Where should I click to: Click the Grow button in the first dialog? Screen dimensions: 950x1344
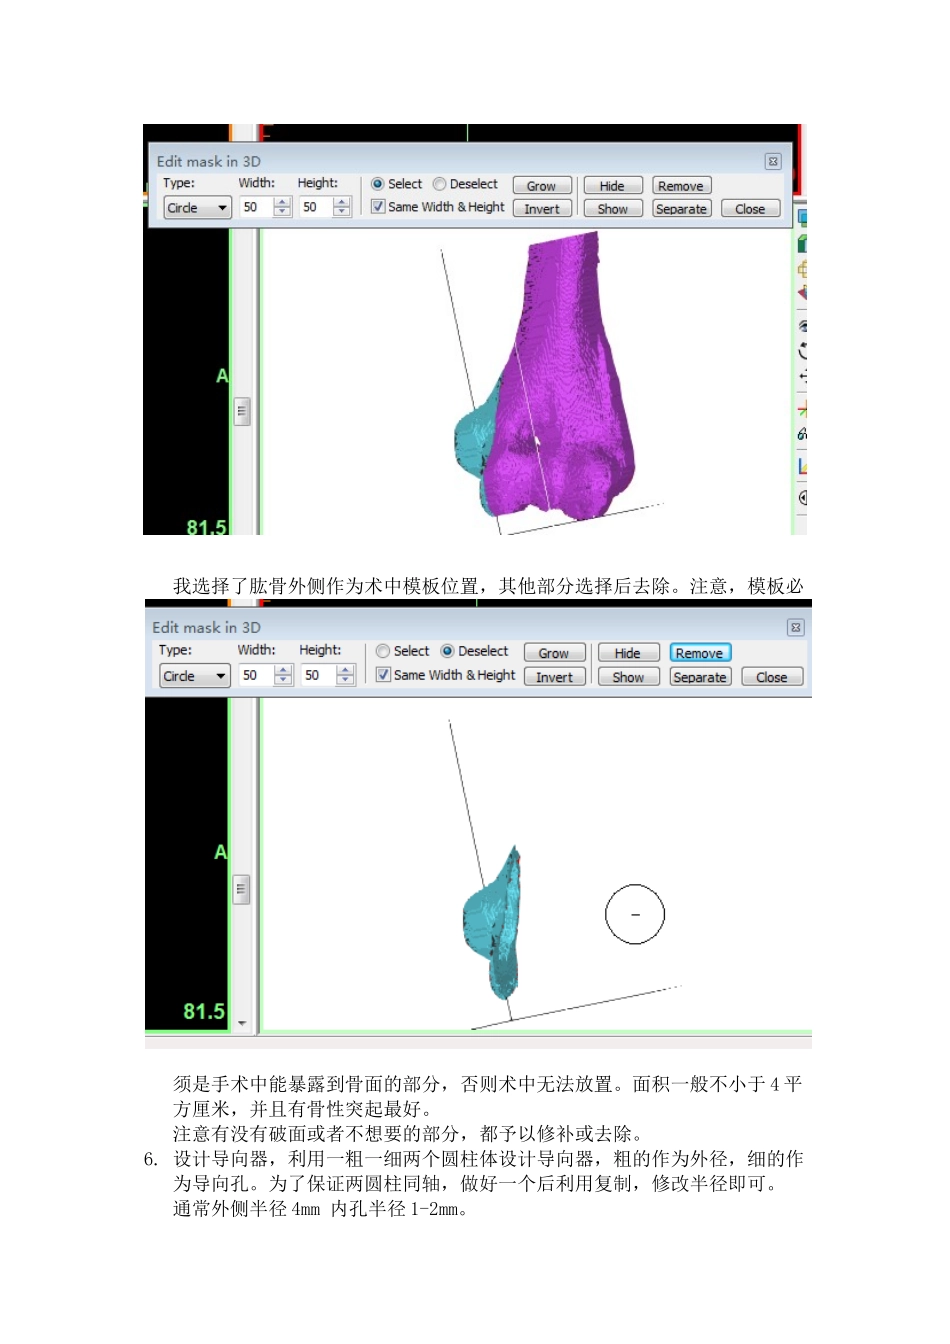pyautogui.click(x=542, y=186)
